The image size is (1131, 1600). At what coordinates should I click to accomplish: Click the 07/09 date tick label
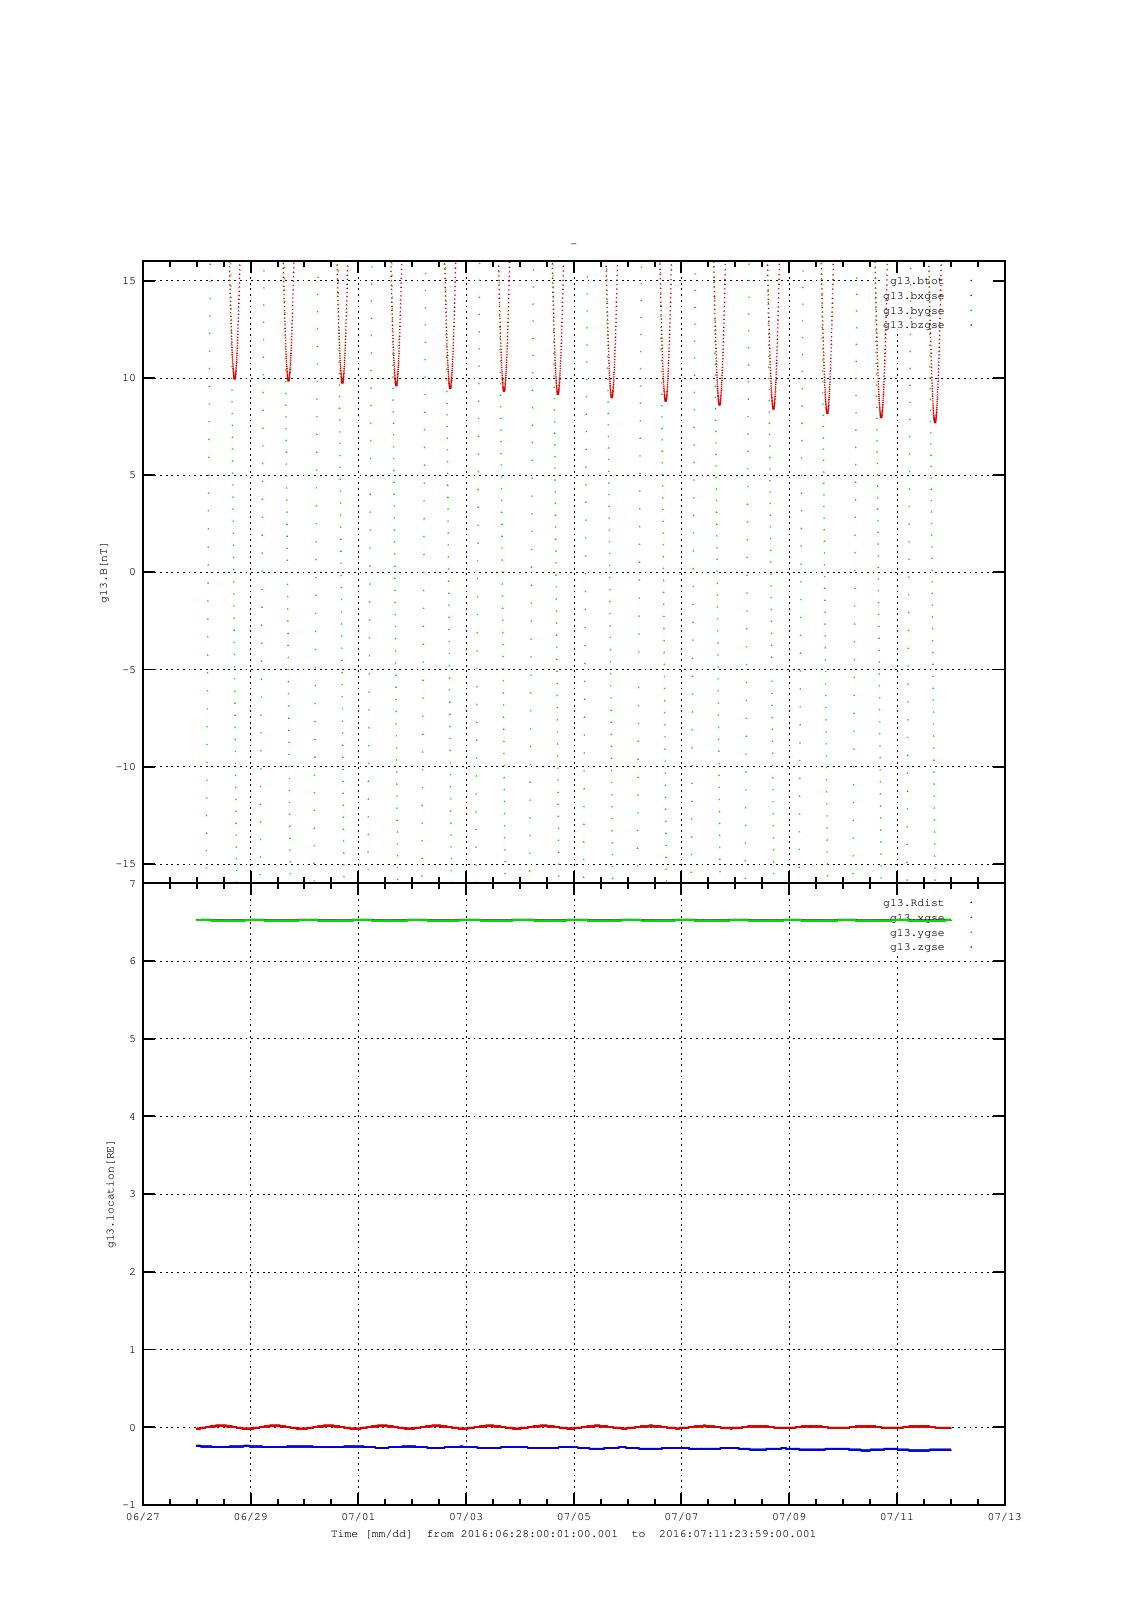pyautogui.click(x=789, y=1517)
